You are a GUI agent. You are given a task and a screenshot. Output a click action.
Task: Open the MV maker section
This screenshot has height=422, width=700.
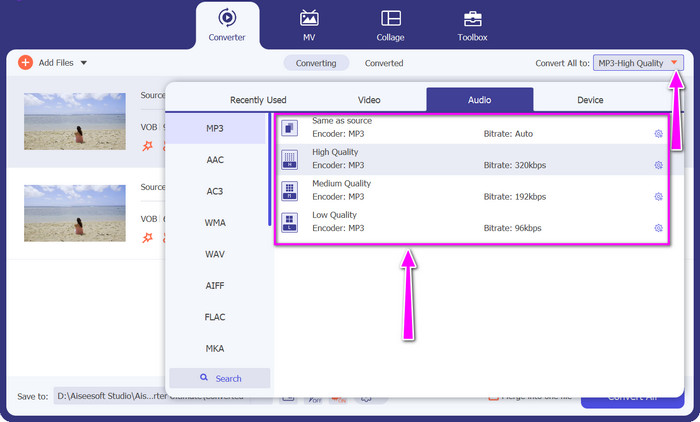pos(310,26)
